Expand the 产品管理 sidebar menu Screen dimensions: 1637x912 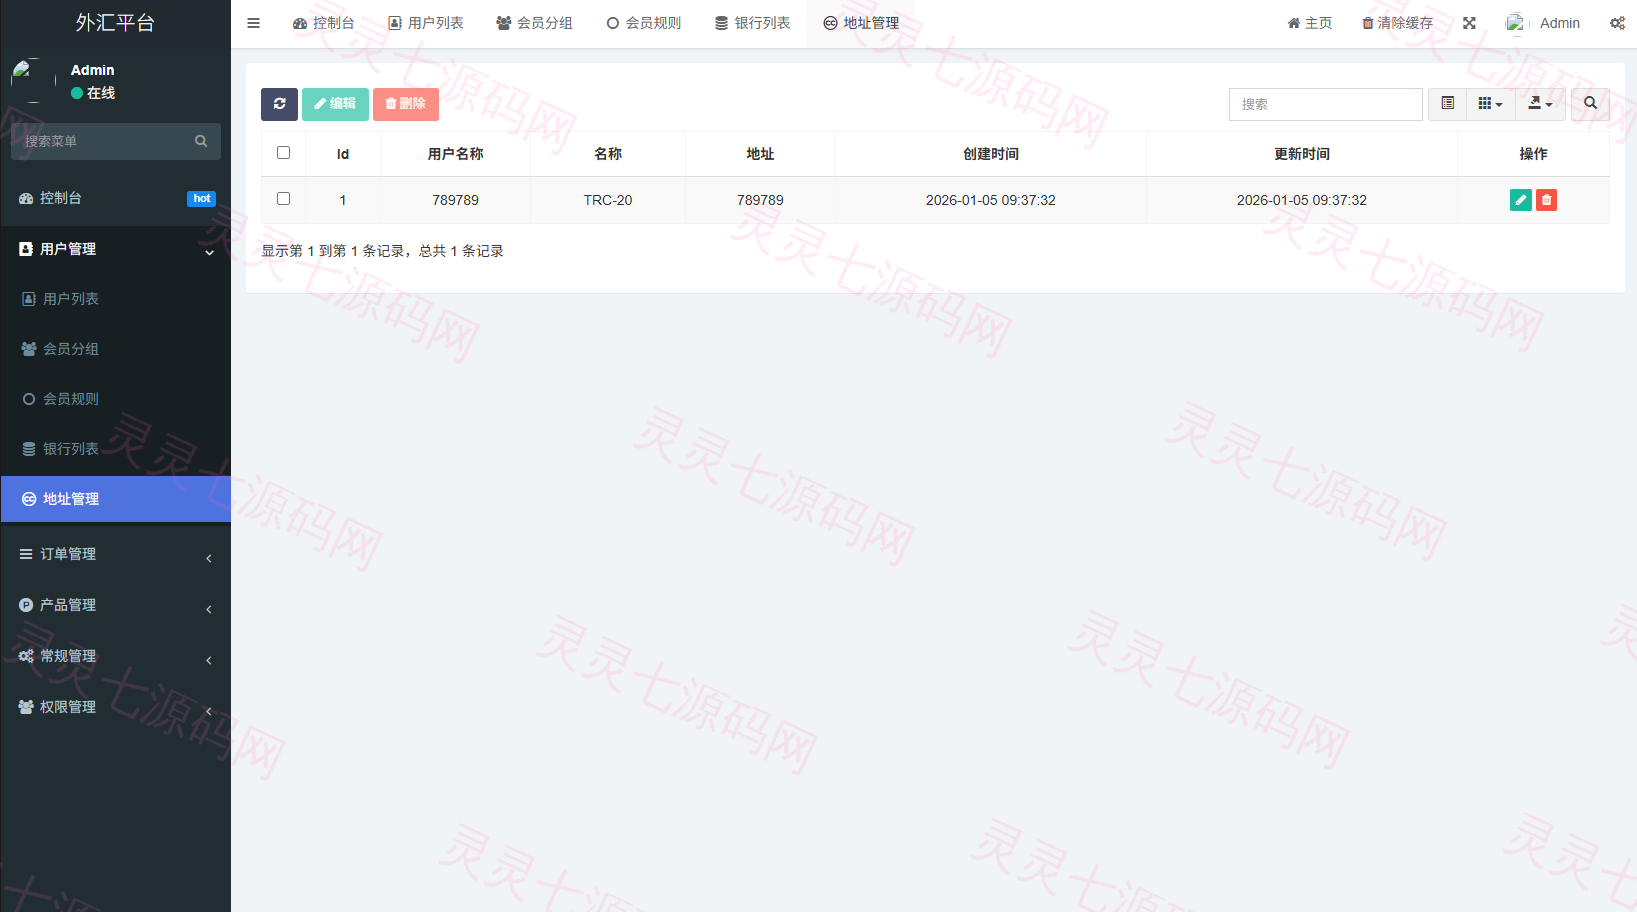[116, 605]
